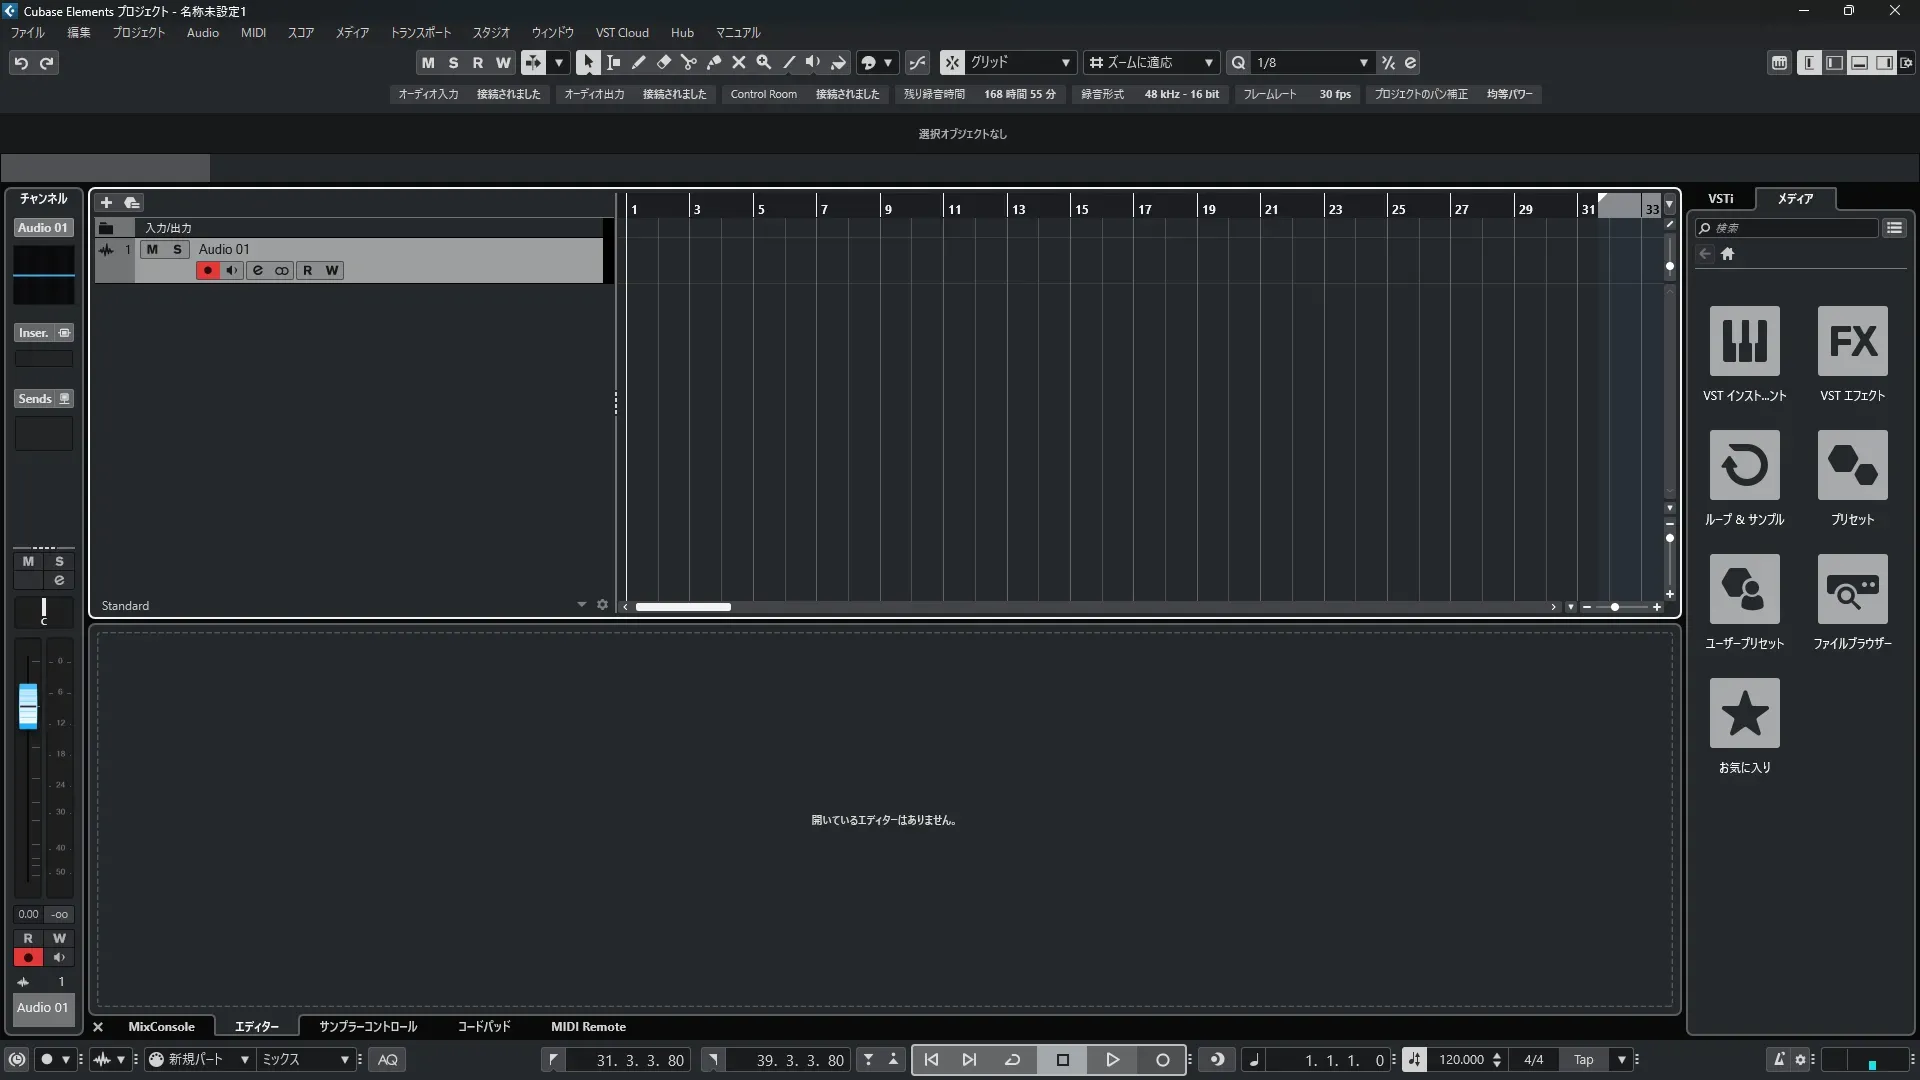Select the Scissors split tool
Image resolution: width=1920 pixels, height=1080 pixels.
coord(689,62)
